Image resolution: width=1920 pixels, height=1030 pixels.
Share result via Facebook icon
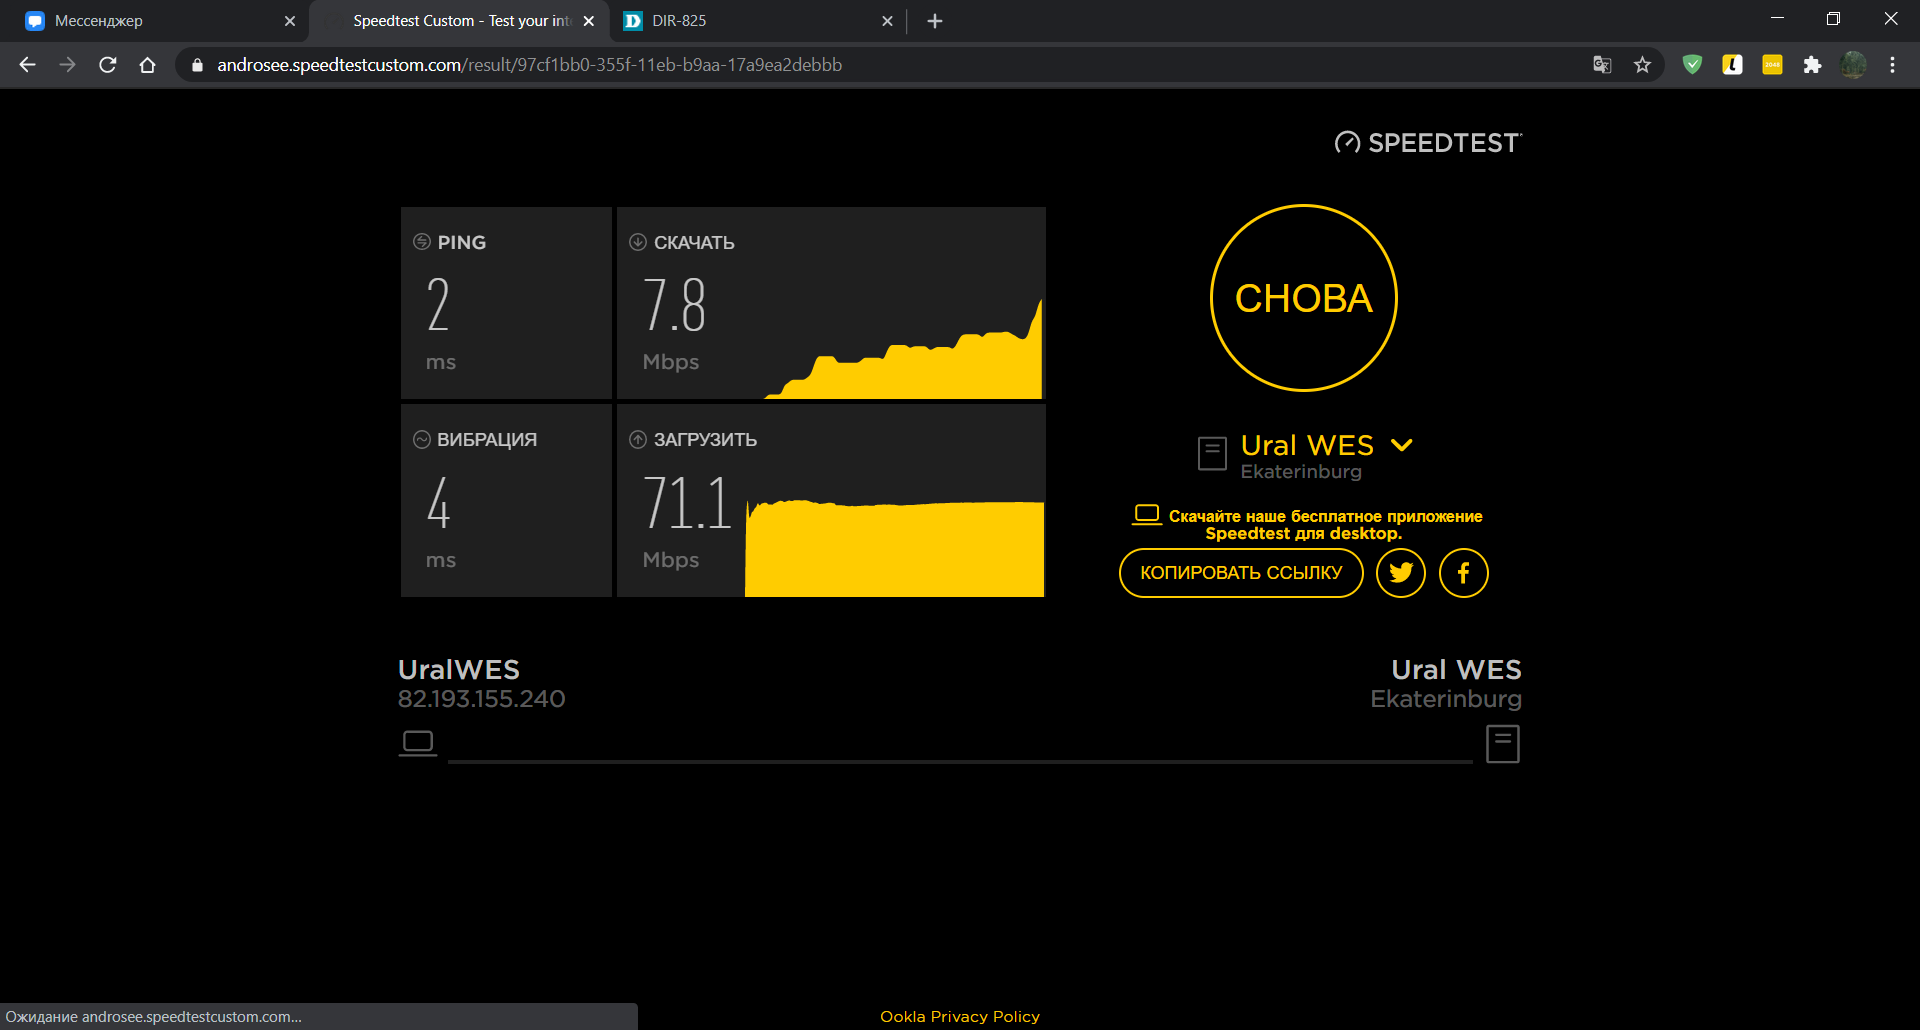pyautogui.click(x=1464, y=573)
